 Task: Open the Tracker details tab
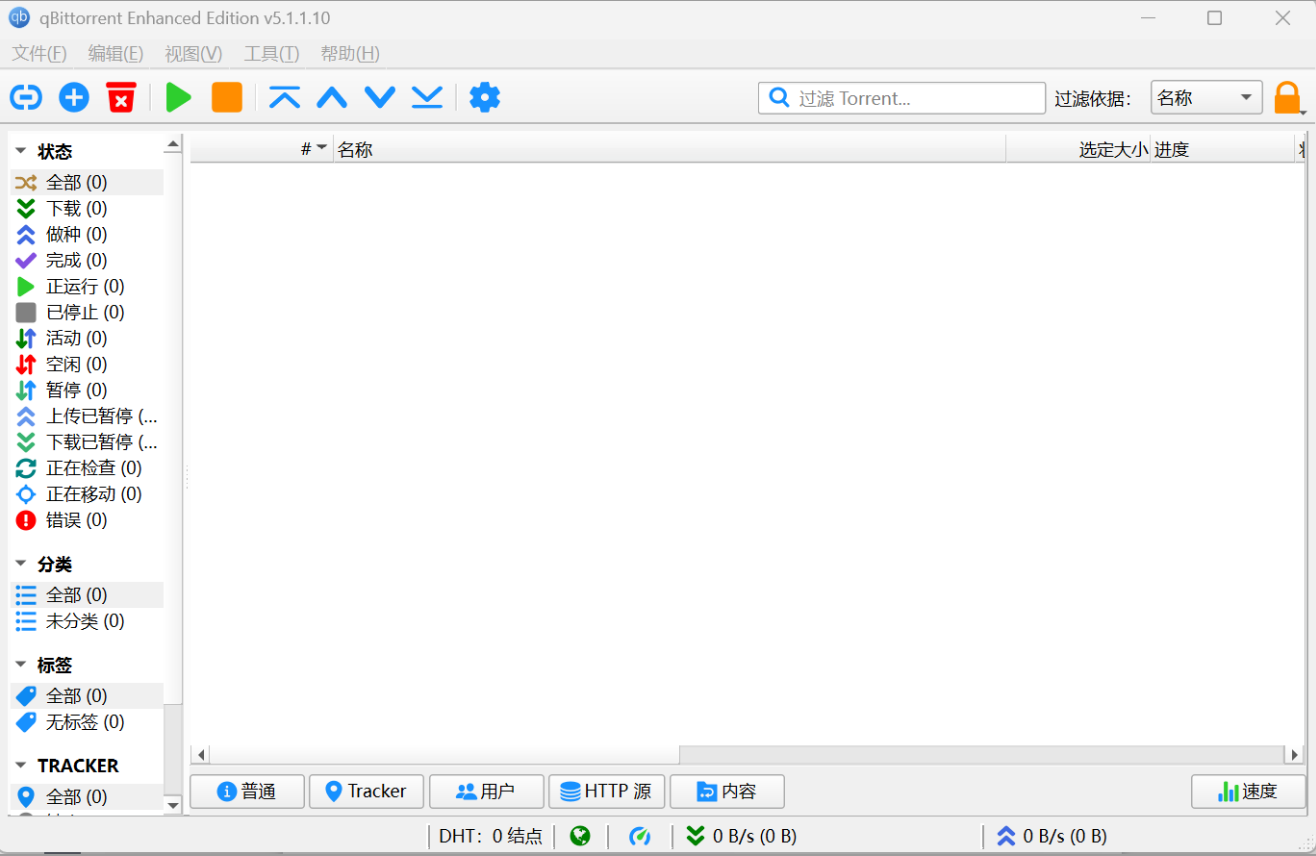click(366, 791)
